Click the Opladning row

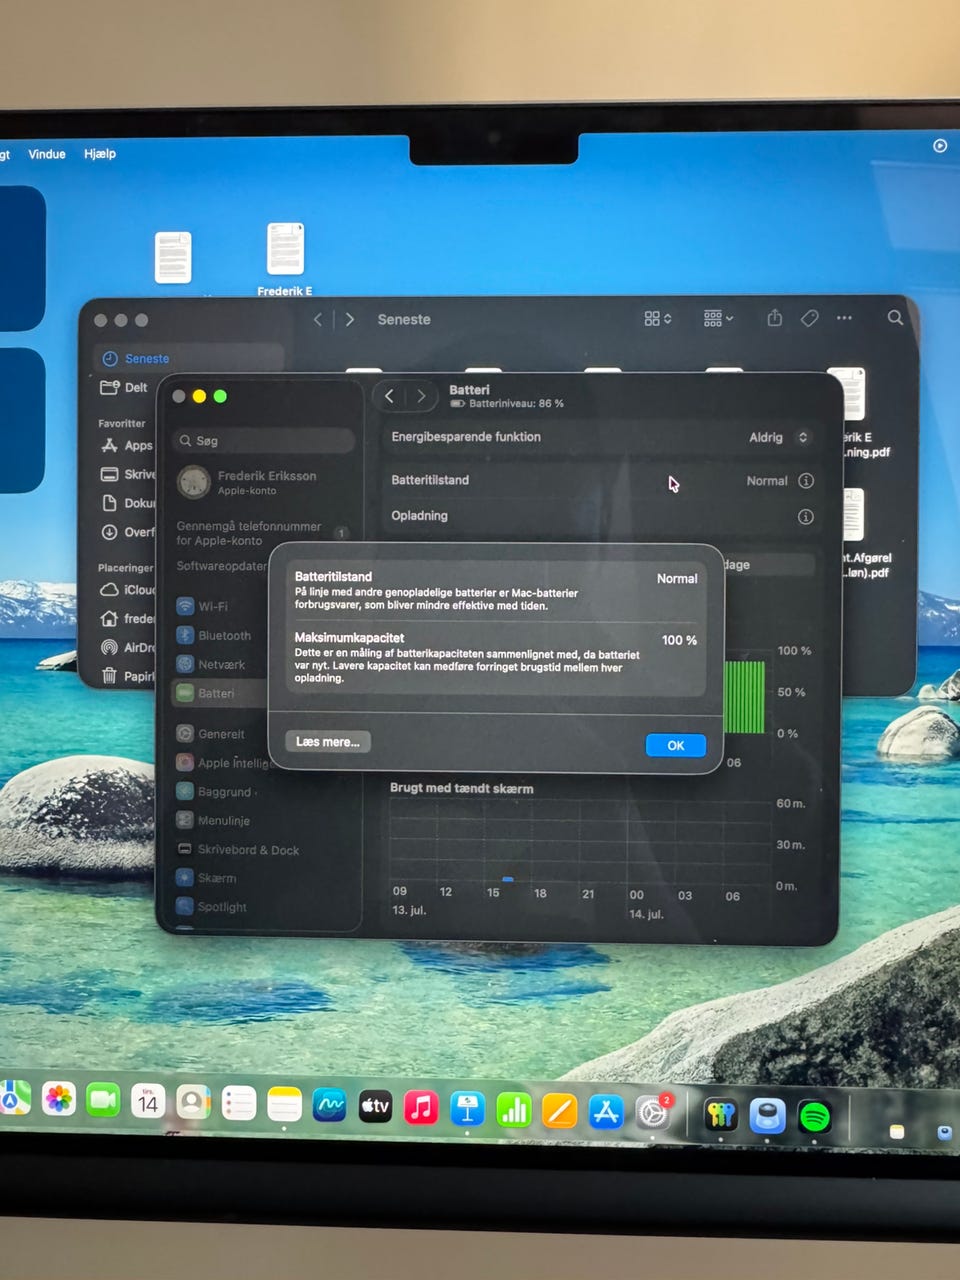[x=602, y=517]
